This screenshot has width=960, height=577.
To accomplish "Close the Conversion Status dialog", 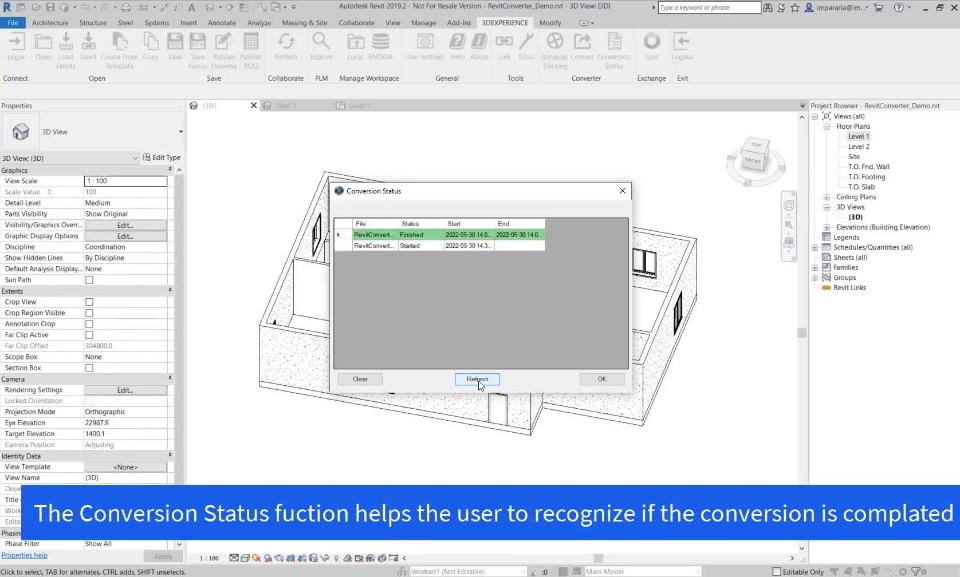I will coord(622,190).
